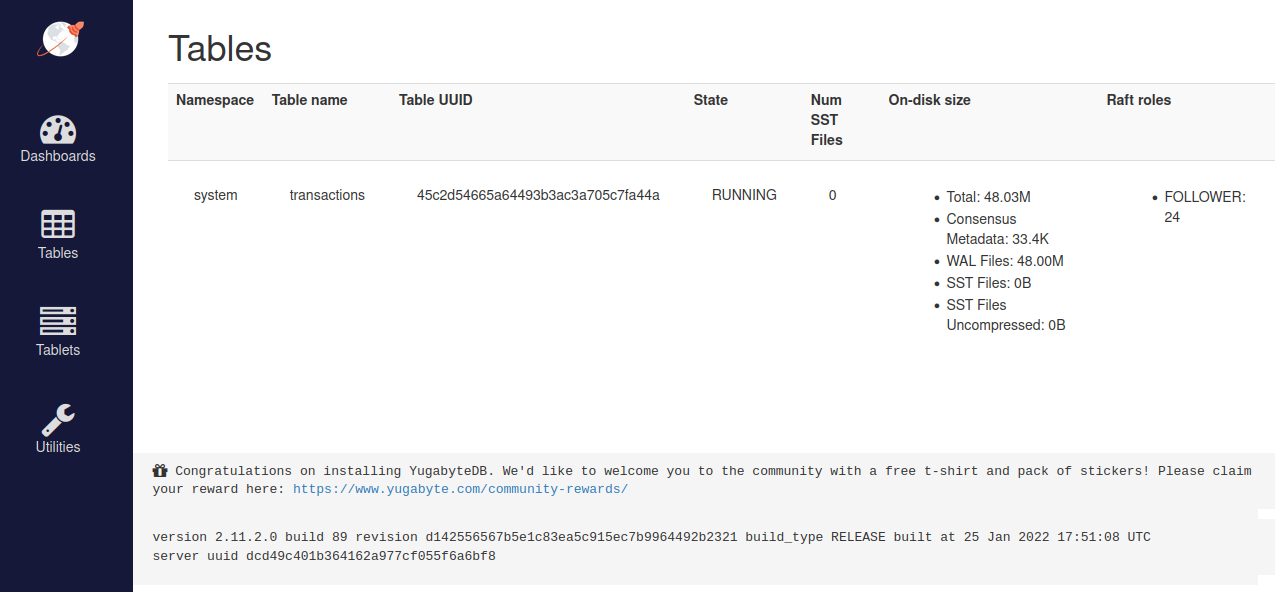Select the Dashboards entry in the navigation sidebar
The width and height of the screenshot is (1275, 592).
(57, 156)
